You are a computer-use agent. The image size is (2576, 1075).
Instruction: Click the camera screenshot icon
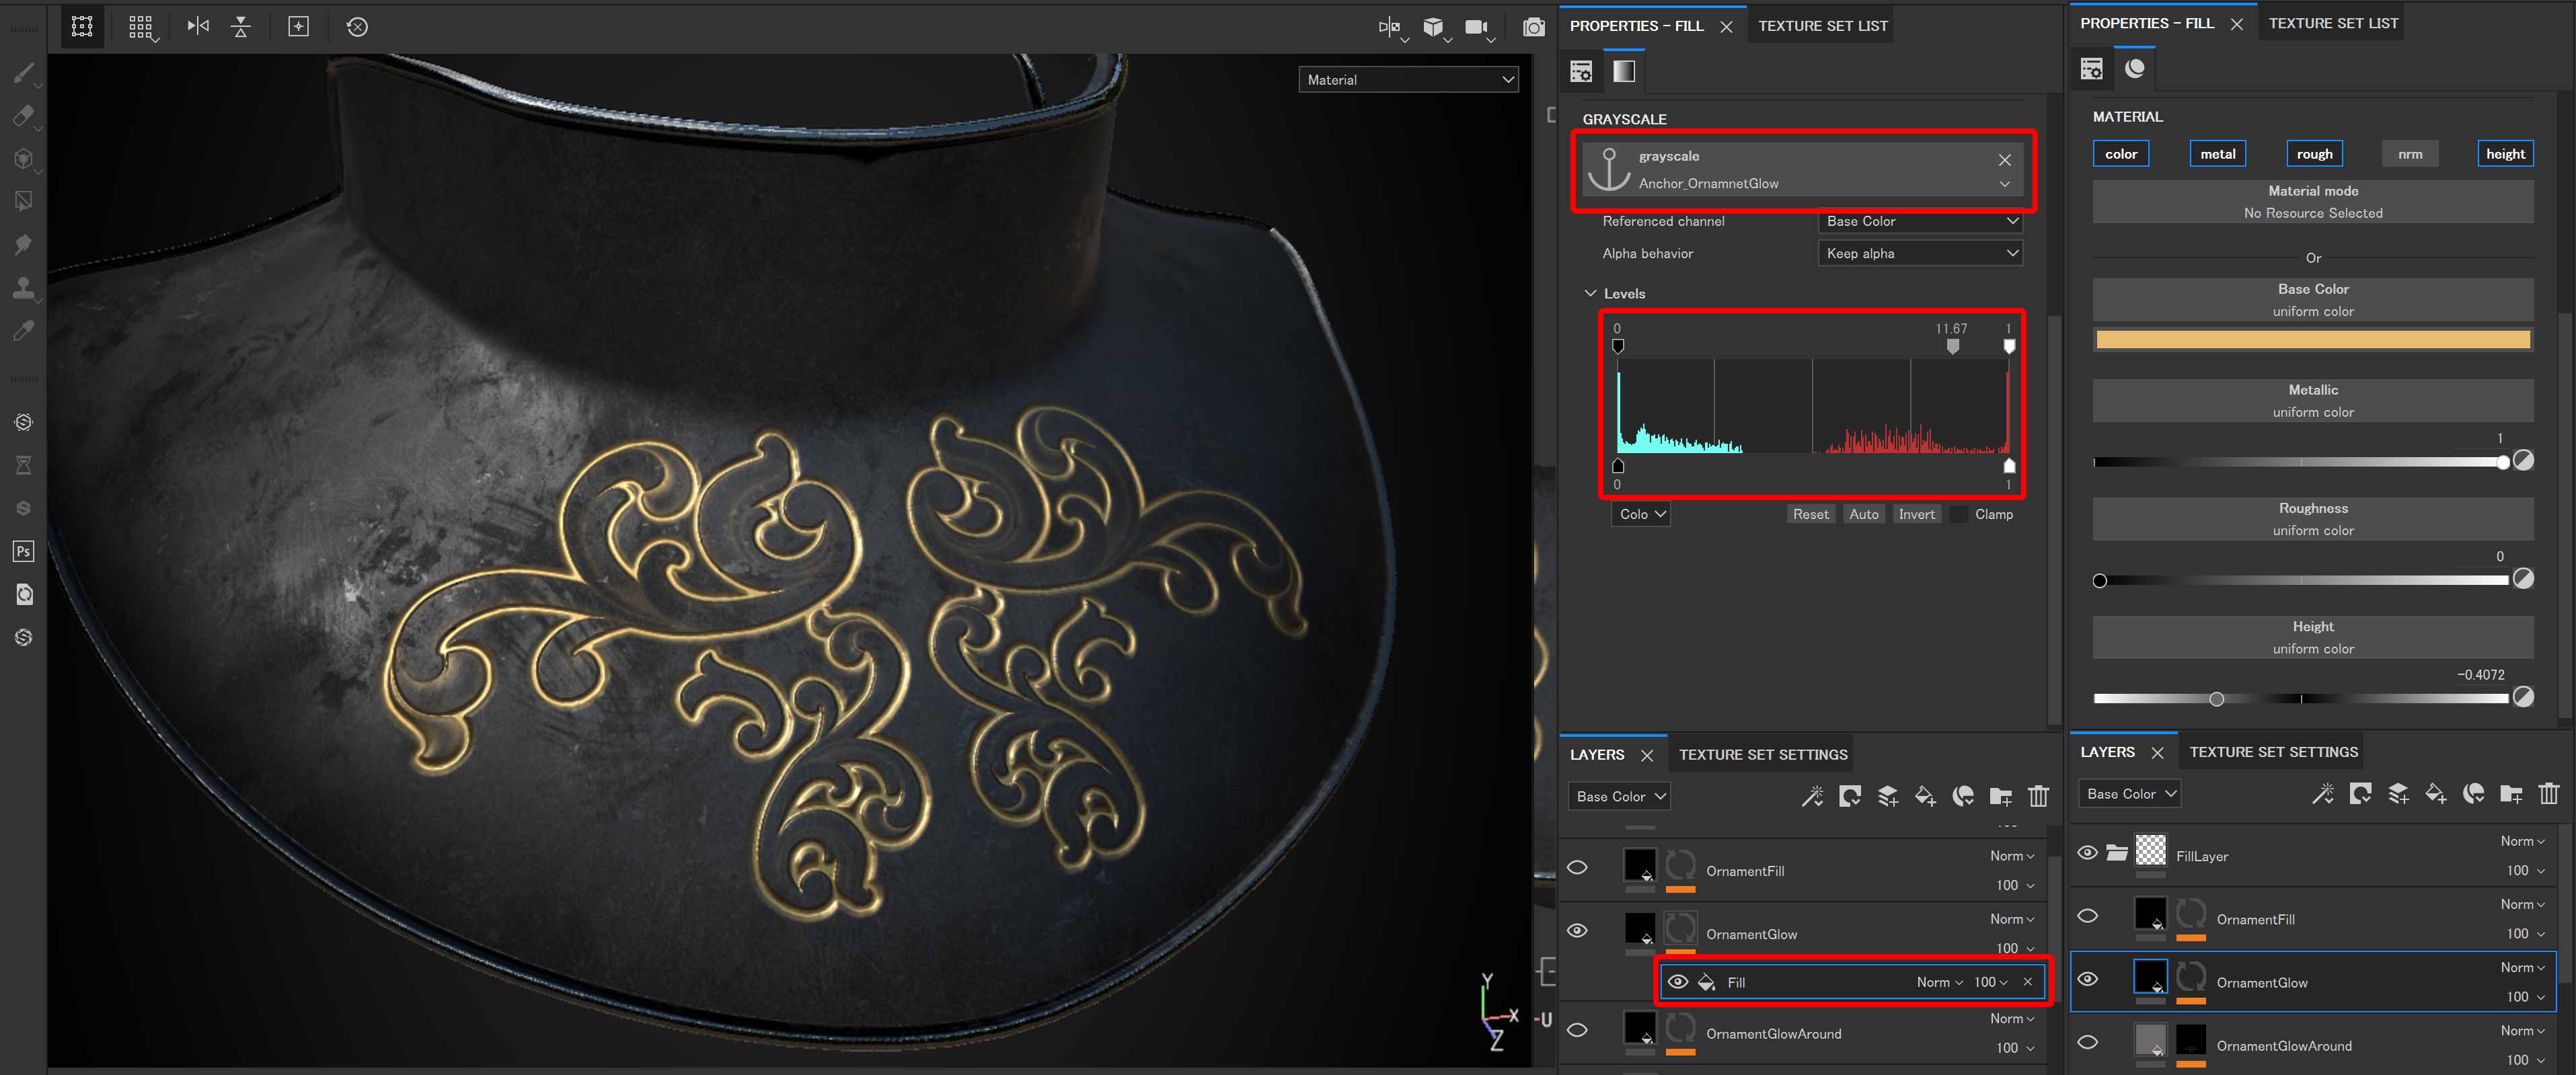[x=1533, y=27]
